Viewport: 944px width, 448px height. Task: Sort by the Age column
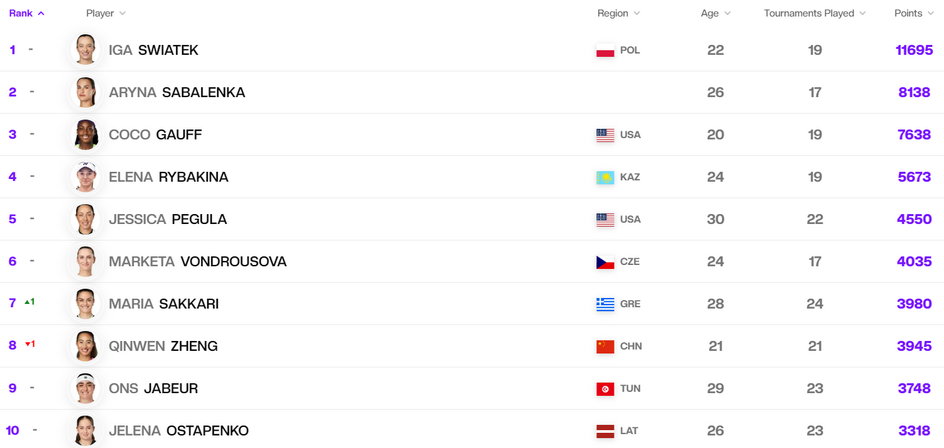point(716,13)
